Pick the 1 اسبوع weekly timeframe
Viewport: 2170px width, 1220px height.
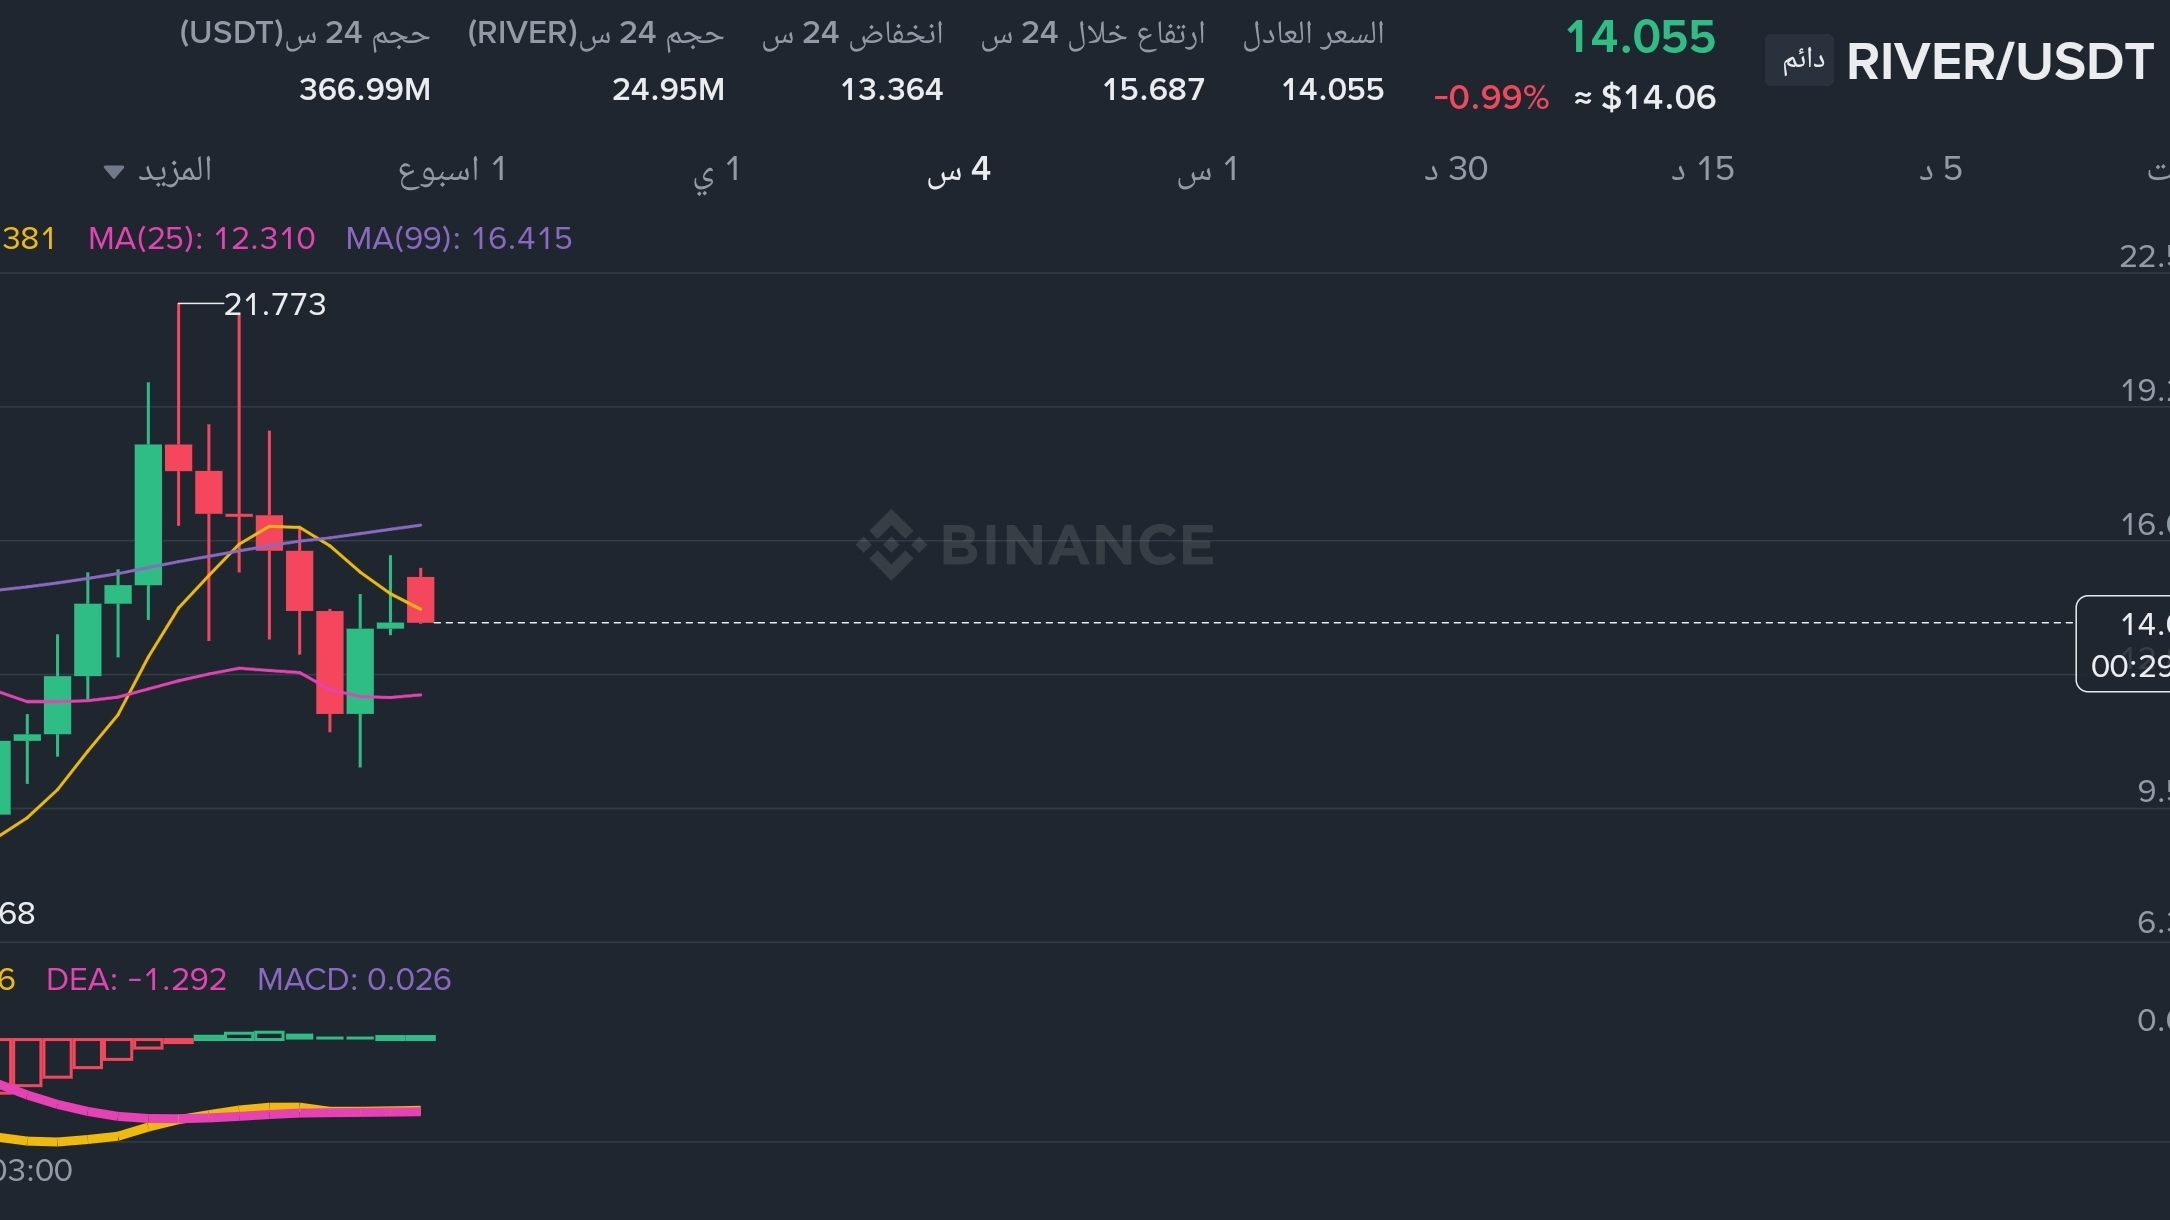pos(452,170)
